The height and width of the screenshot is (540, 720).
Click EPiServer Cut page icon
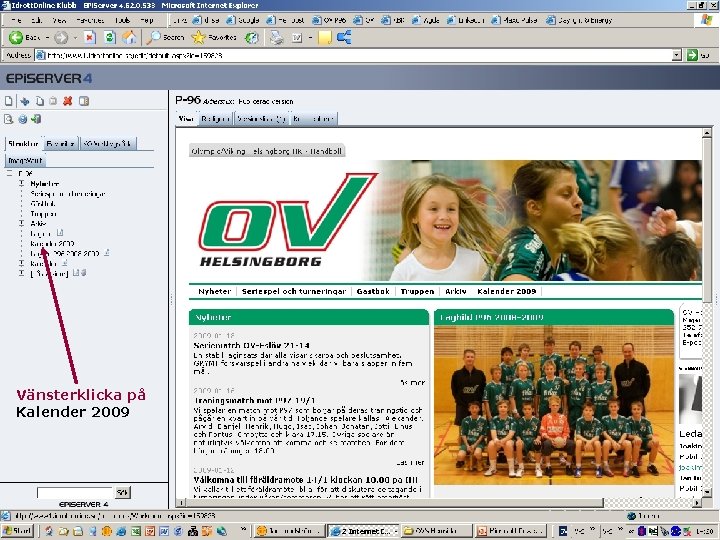tap(24, 101)
